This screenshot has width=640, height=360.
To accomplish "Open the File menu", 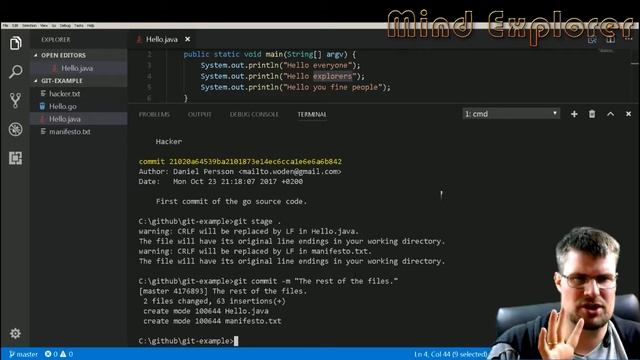I will click(5, 25).
